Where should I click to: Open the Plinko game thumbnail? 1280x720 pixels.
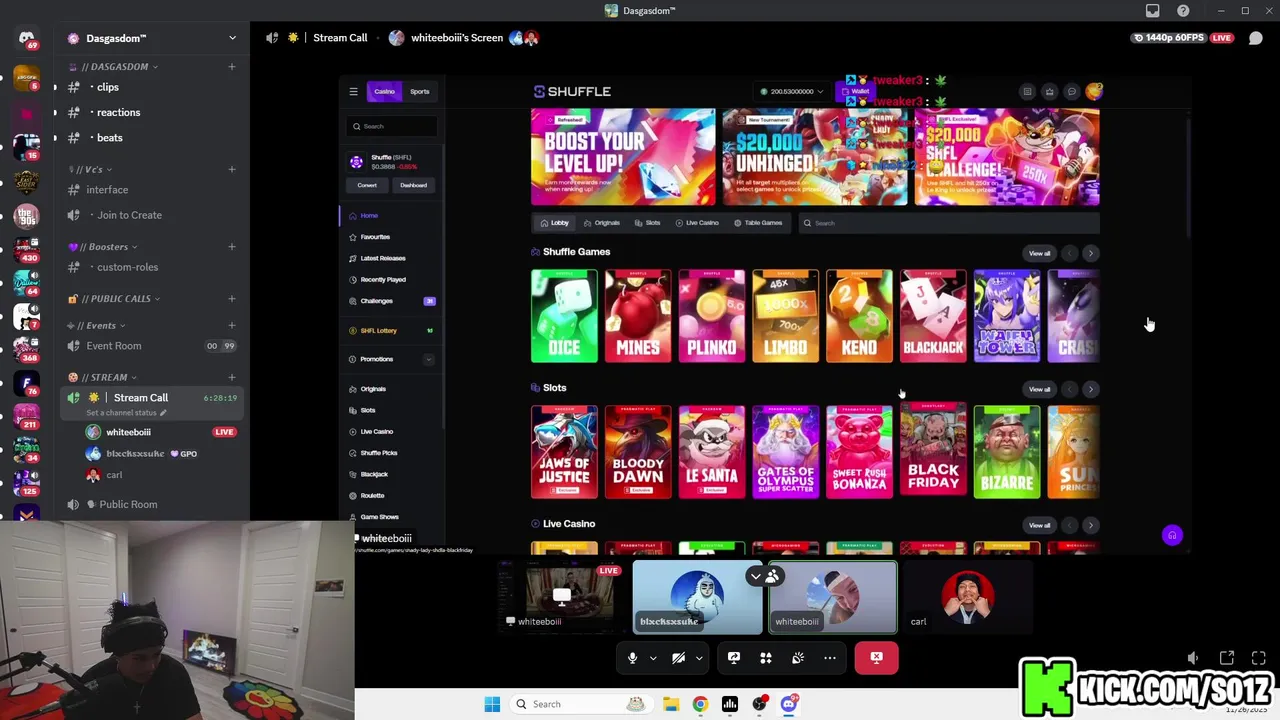[711, 316]
